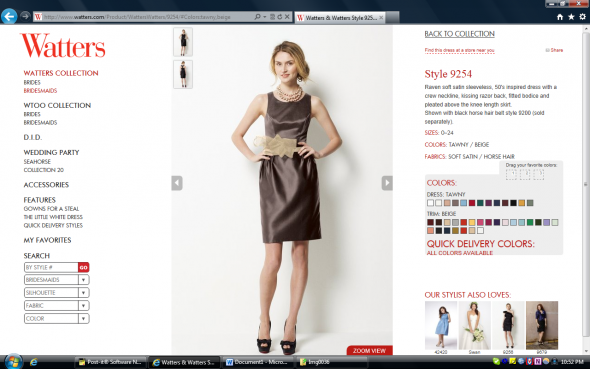Viewport: 590px width, 369px height.
Task: Open the COLOR dropdown
Action: [56, 319]
